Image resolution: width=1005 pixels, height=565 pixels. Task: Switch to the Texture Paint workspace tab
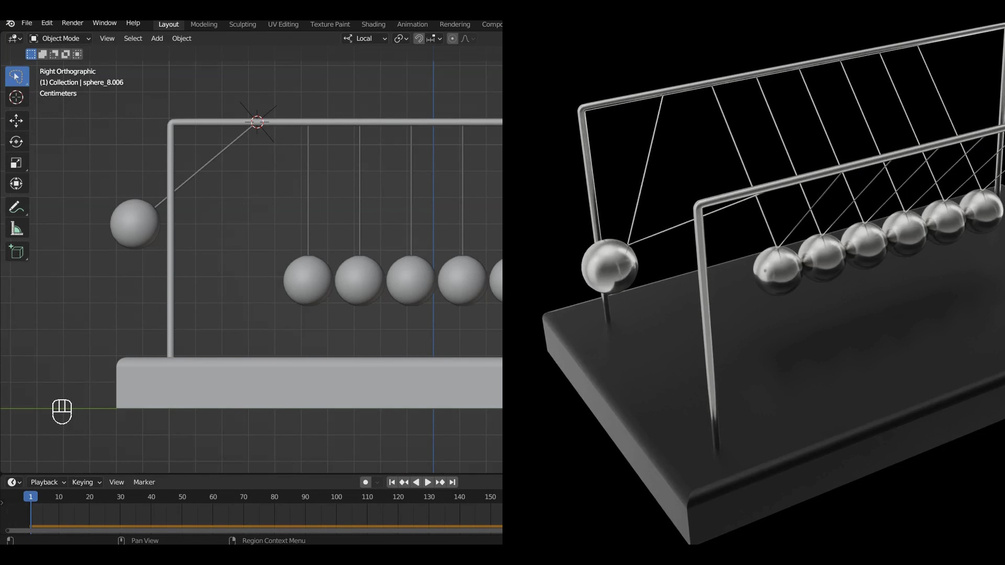point(330,24)
